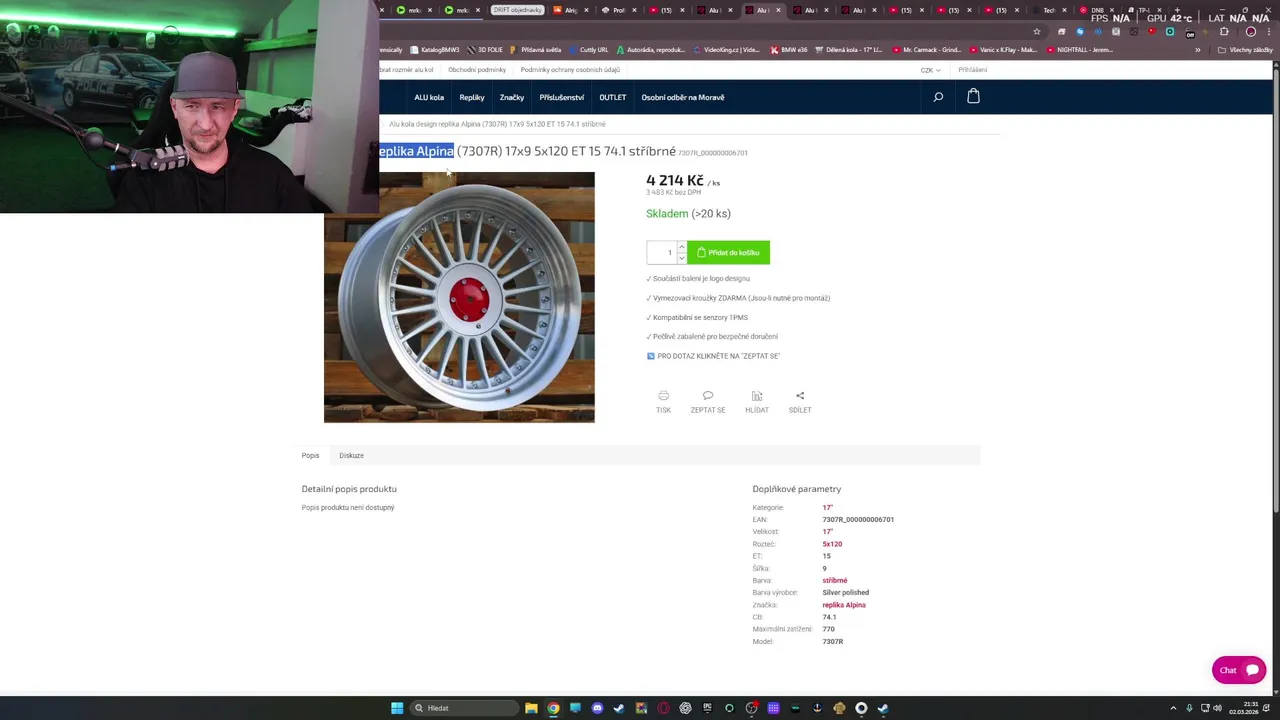Switch to the DRIFT objednavky tab group

point(517,10)
